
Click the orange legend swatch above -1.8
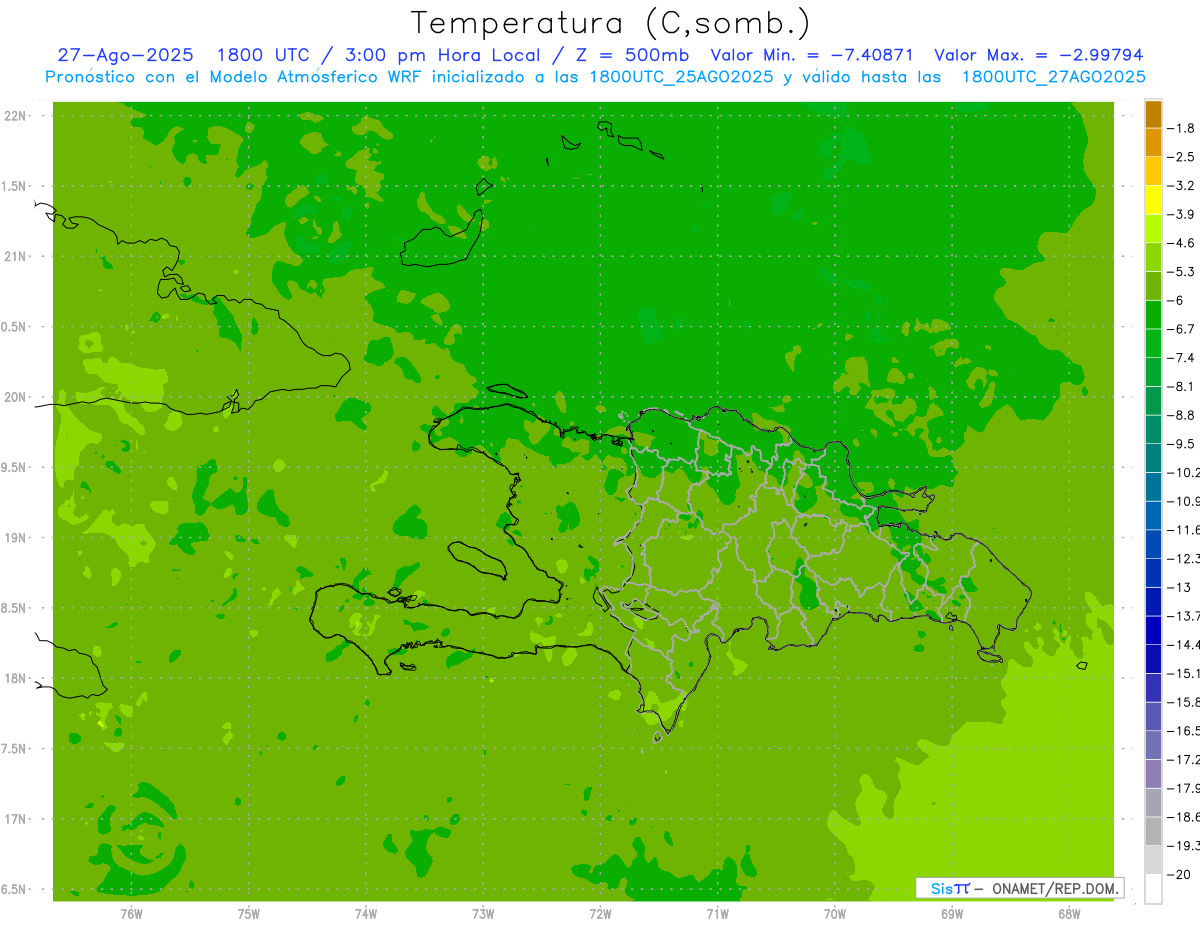(x=1153, y=114)
